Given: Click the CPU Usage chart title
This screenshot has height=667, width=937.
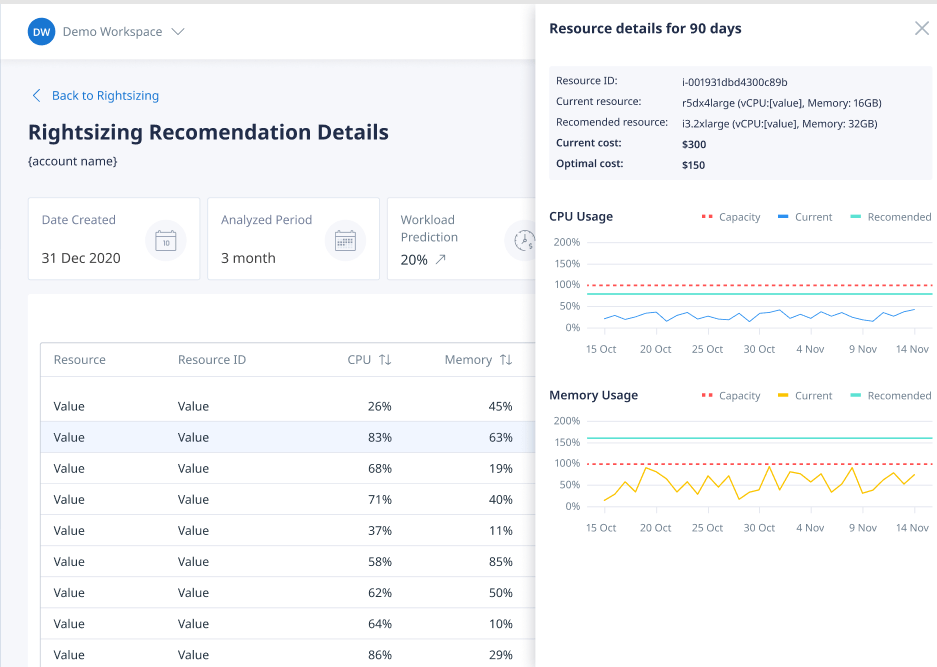Looking at the screenshot, I should tap(581, 216).
